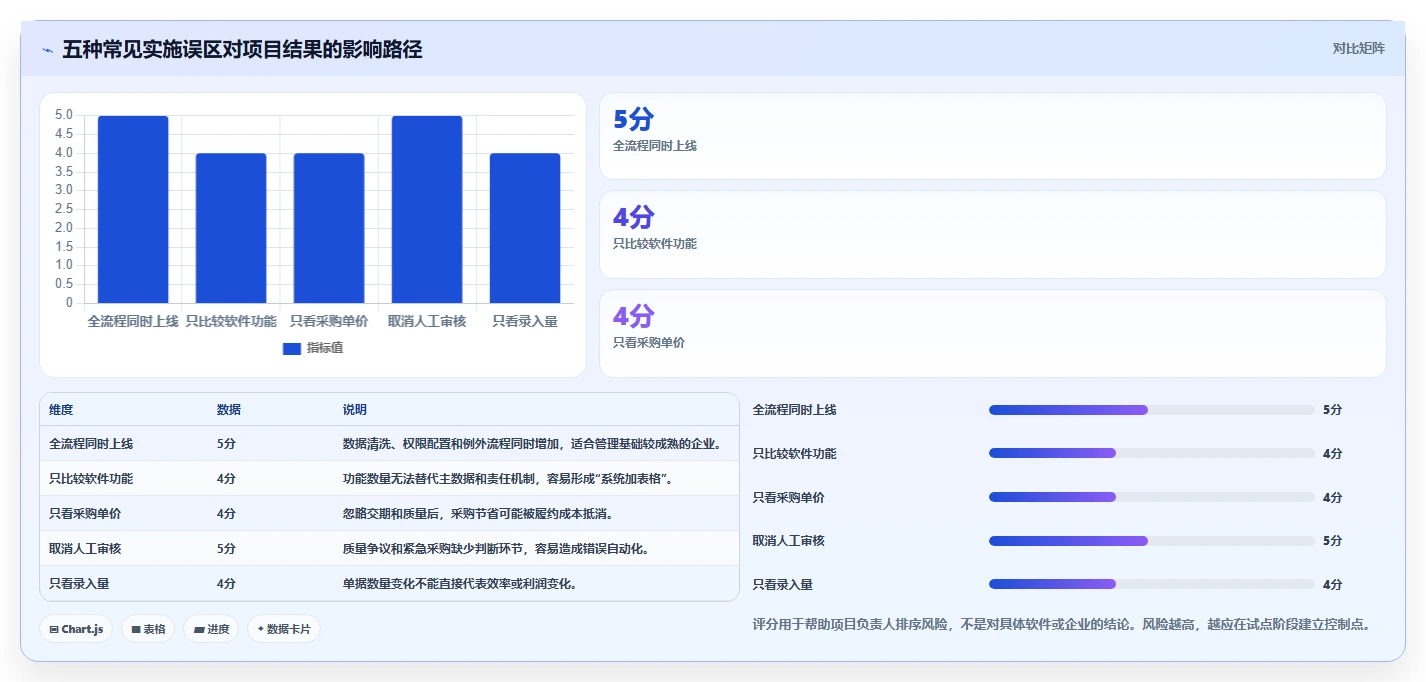Click the 维度 table column header
The image size is (1426, 682).
(x=61, y=410)
